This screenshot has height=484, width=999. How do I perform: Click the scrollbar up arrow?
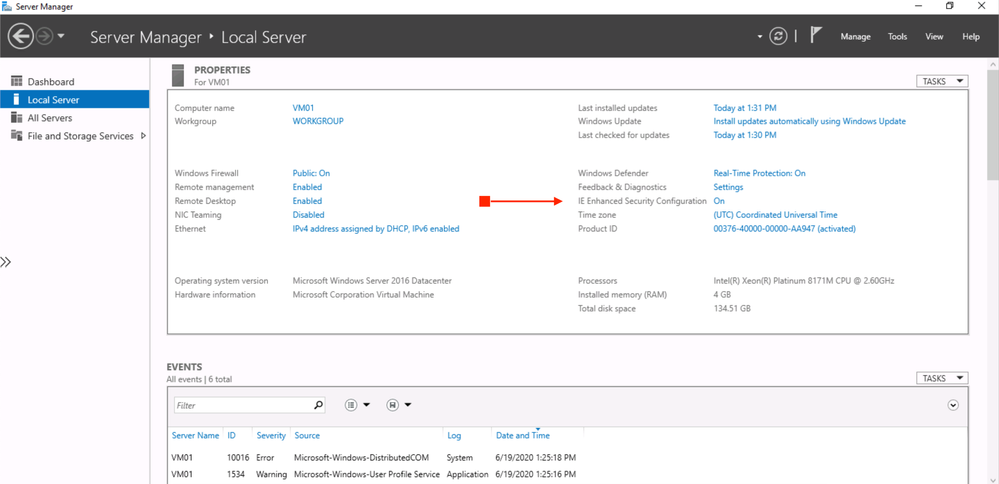click(993, 64)
